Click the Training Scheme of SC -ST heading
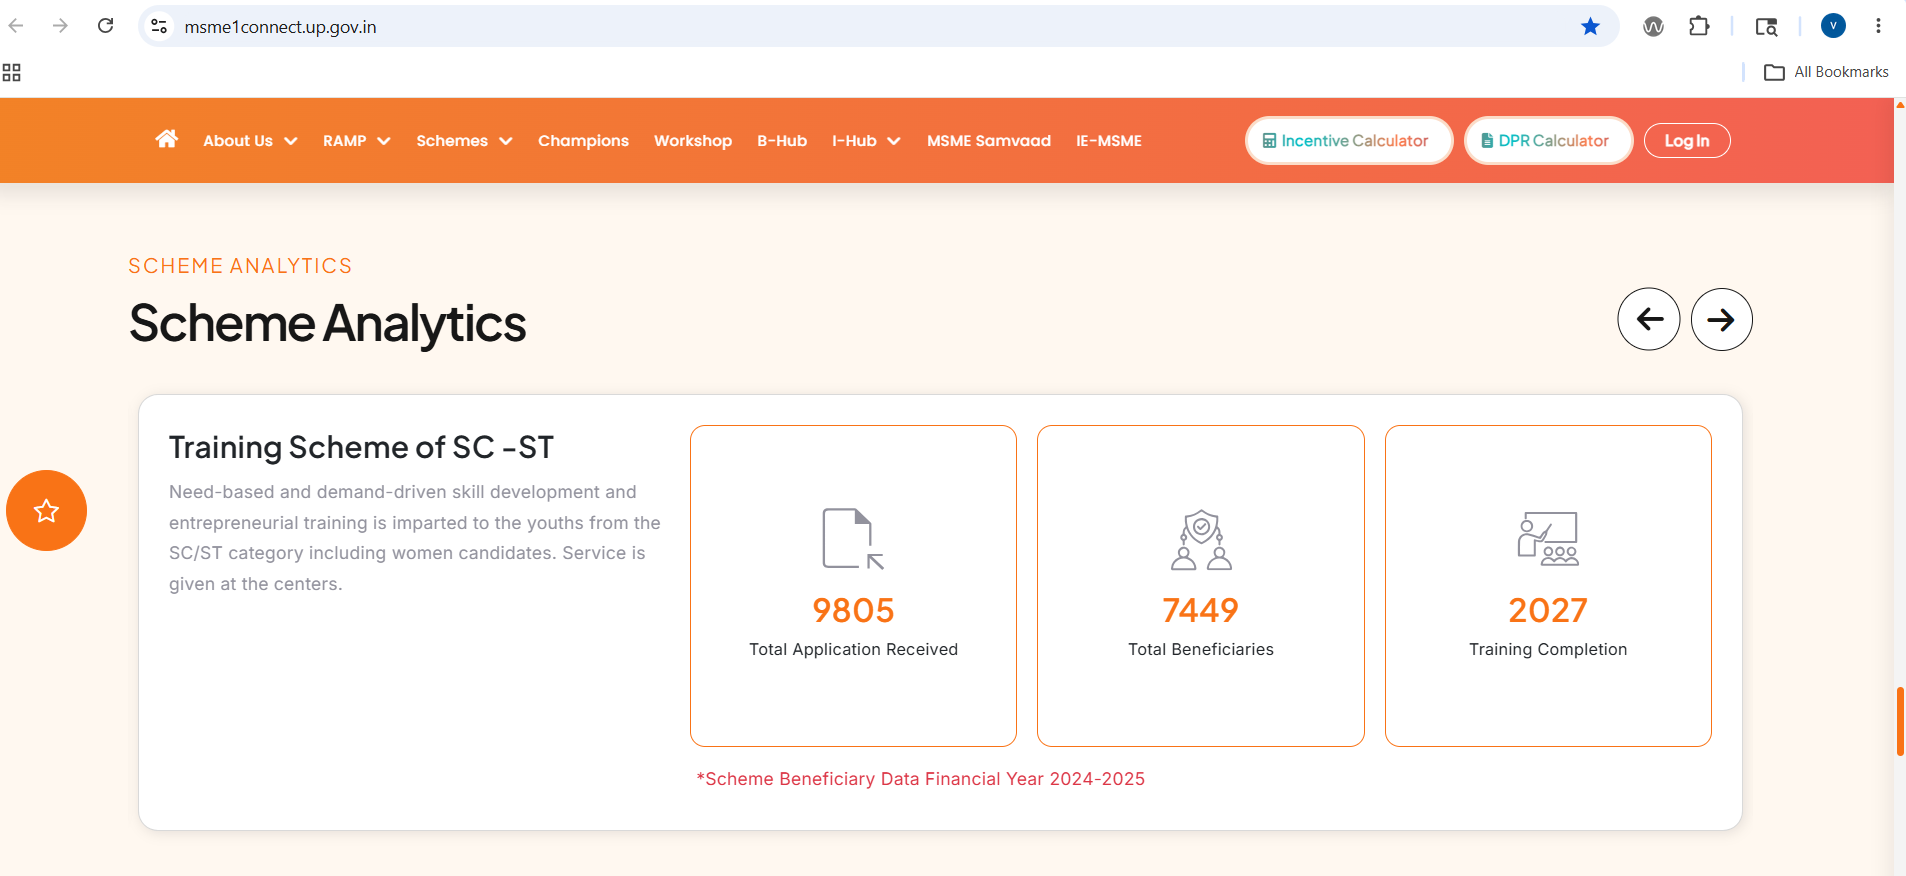This screenshot has height=876, width=1906. coord(361,447)
